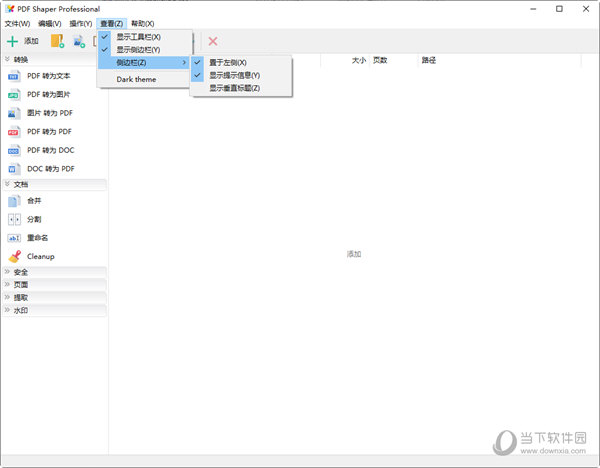Click the Cleanup broom icon
Image resolution: width=600 pixels, height=468 pixels.
point(15,256)
